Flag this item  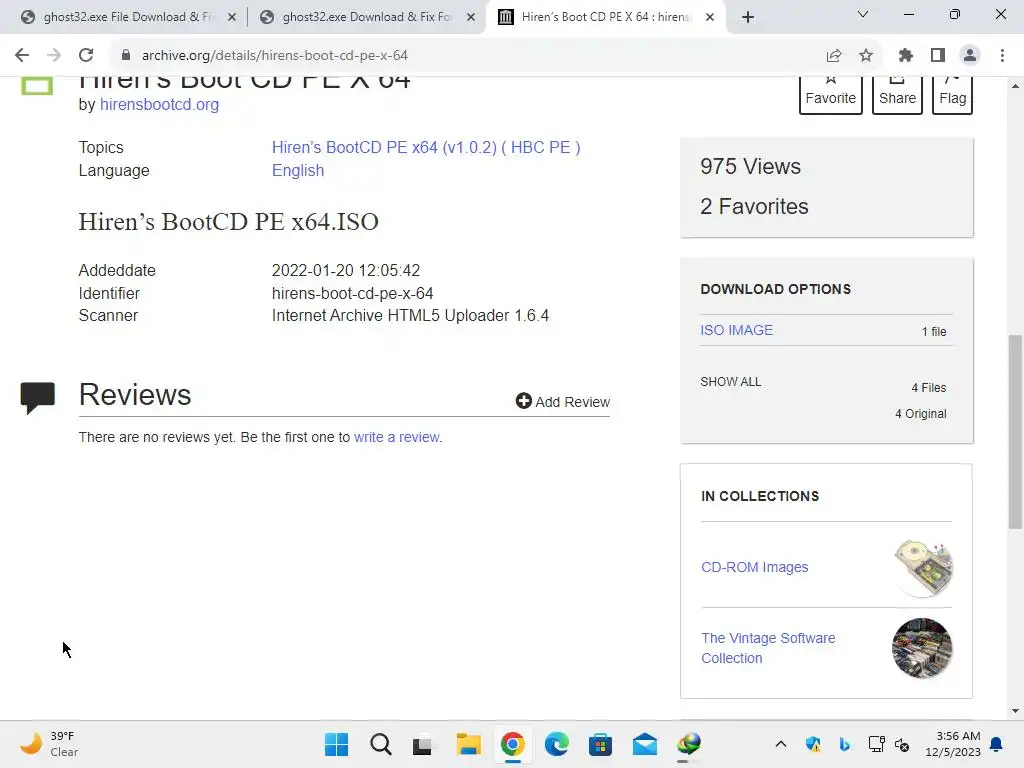[952, 95]
